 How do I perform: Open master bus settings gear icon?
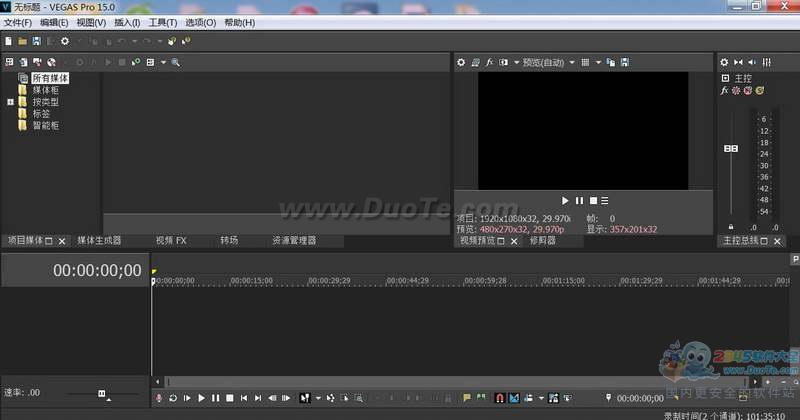pos(724,62)
